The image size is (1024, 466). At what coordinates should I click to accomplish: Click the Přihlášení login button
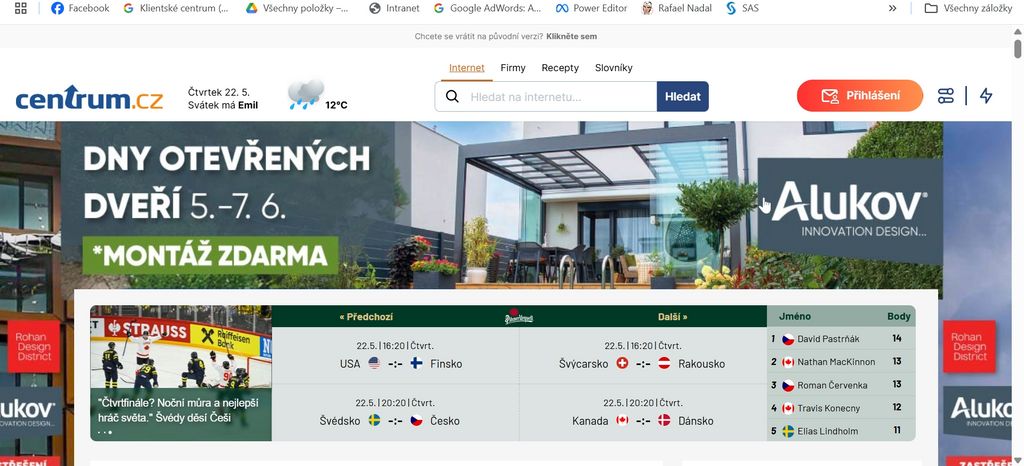(x=859, y=96)
